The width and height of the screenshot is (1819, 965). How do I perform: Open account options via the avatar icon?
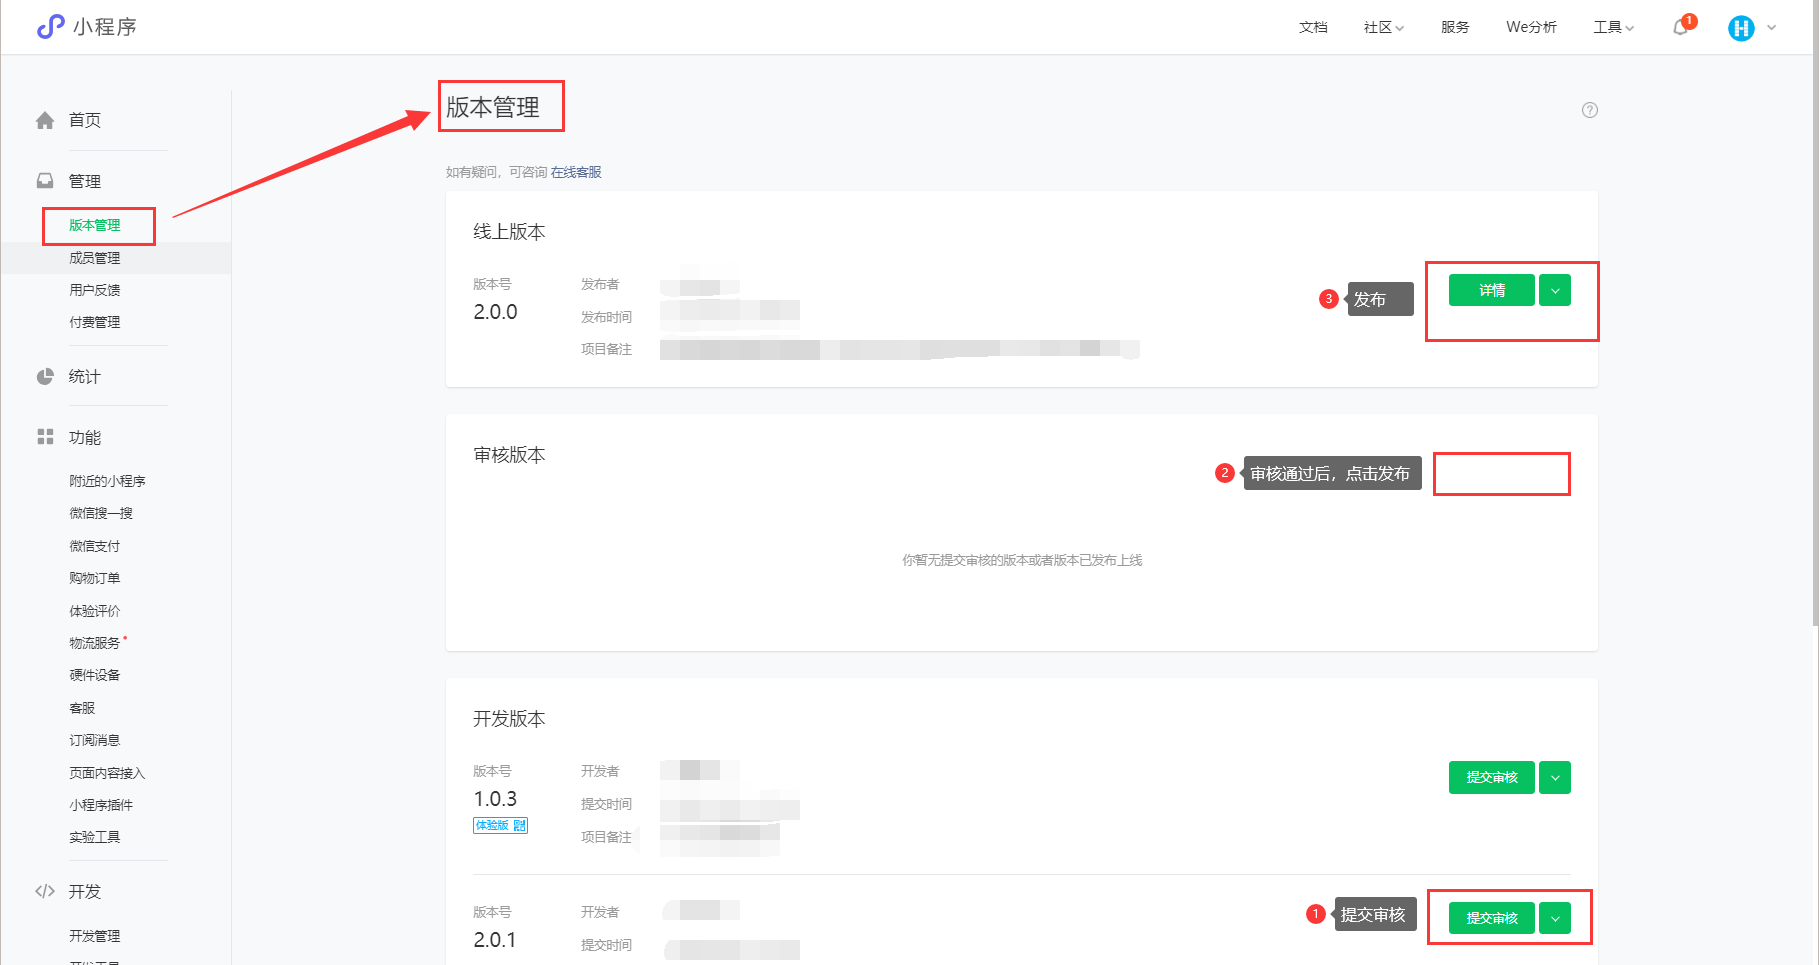[1741, 27]
